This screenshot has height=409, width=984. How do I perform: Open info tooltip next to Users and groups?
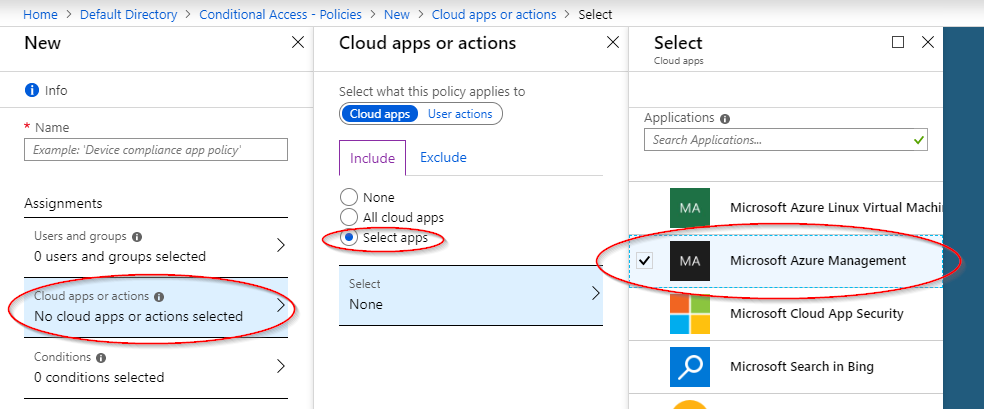137,237
